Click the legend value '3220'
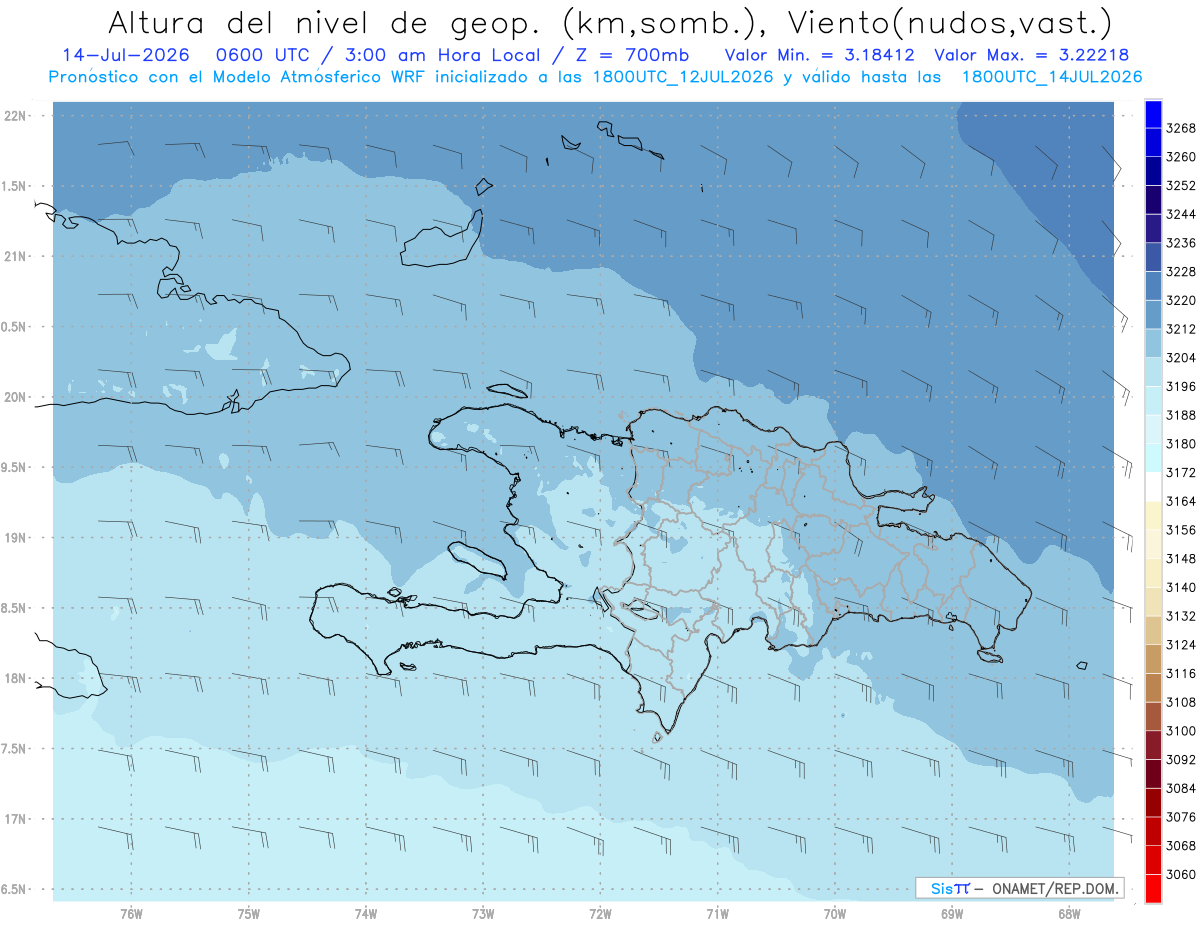This screenshot has height=927, width=1200. pos(1180,300)
